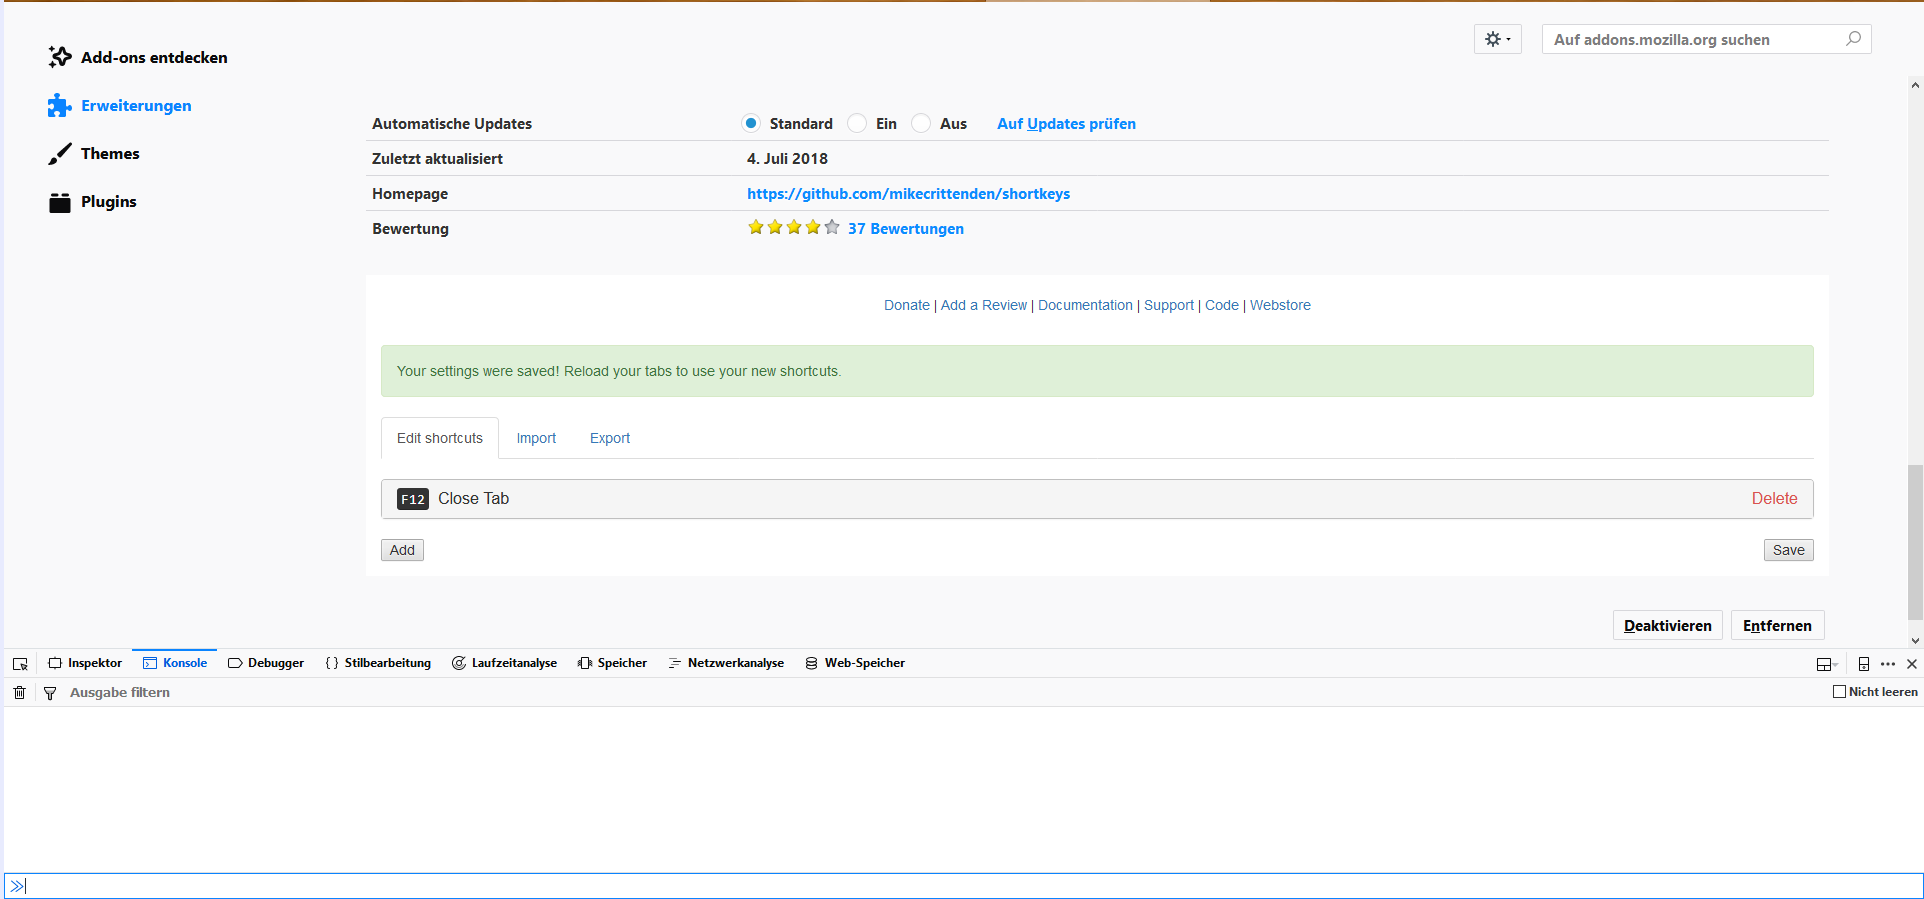
Task: Select the Standard automatic updates option
Action: click(751, 123)
